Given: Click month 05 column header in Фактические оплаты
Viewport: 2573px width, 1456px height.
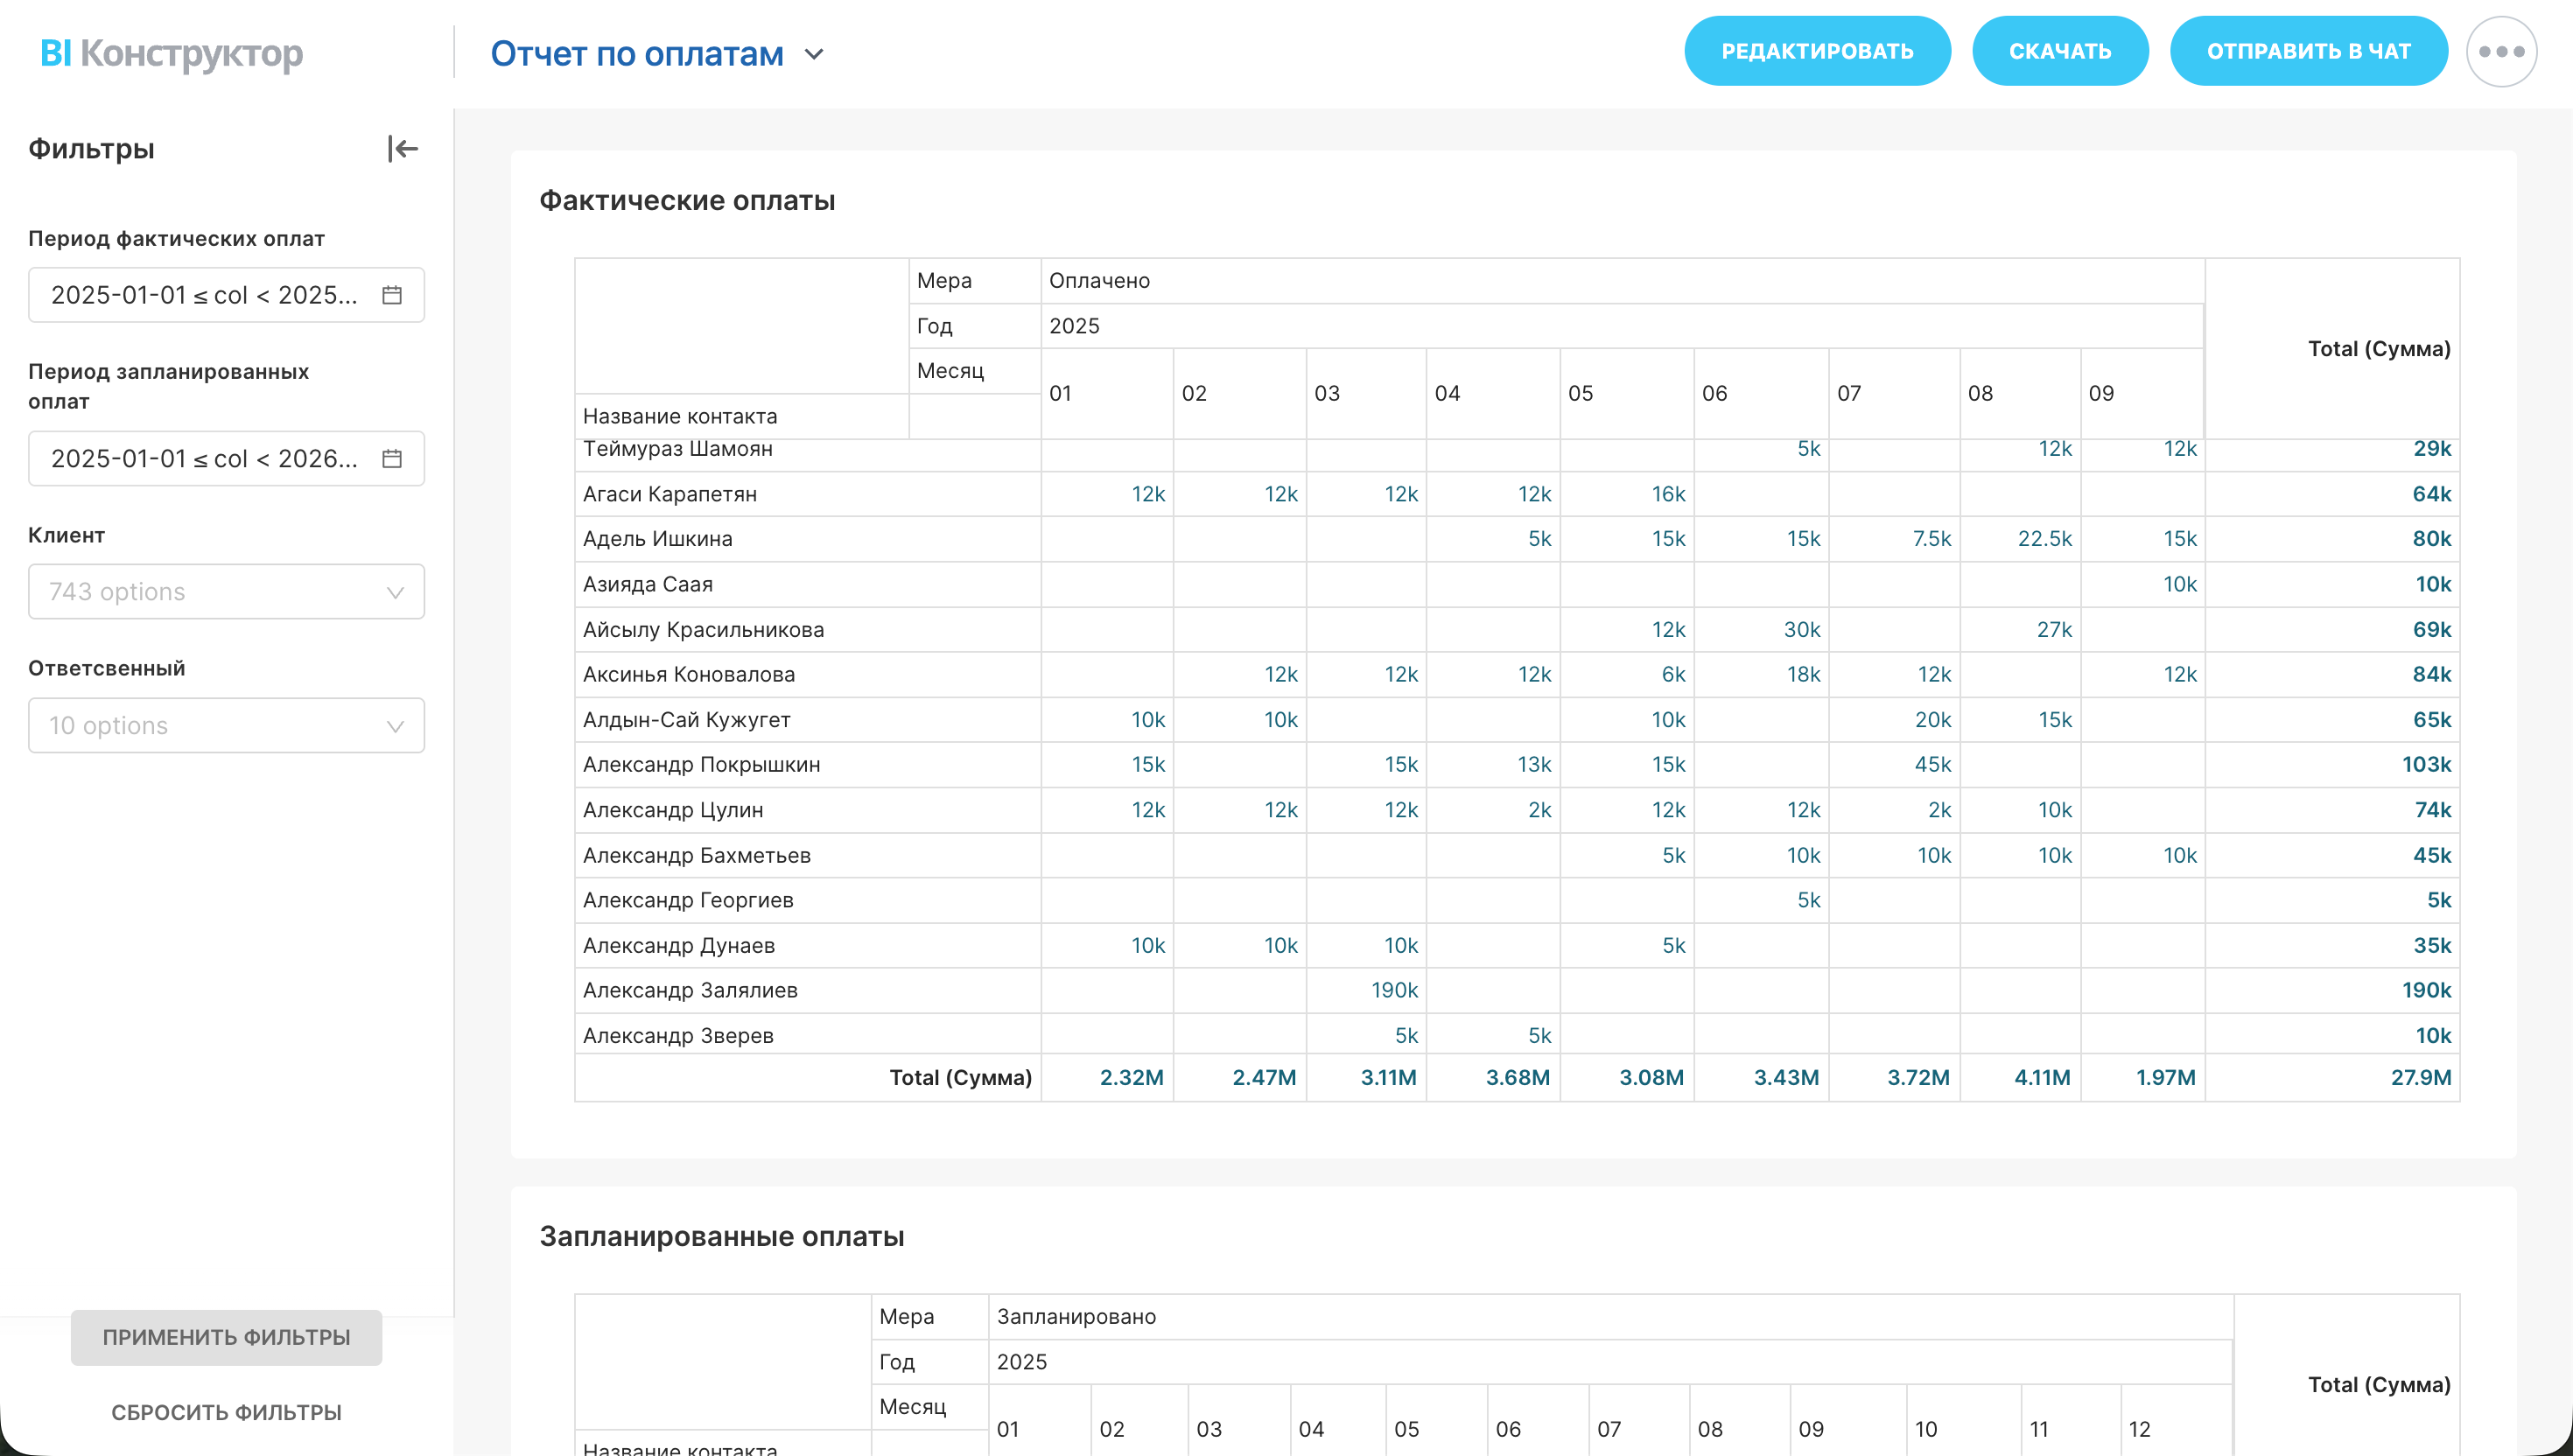Looking at the screenshot, I should tap(1580, 393).
